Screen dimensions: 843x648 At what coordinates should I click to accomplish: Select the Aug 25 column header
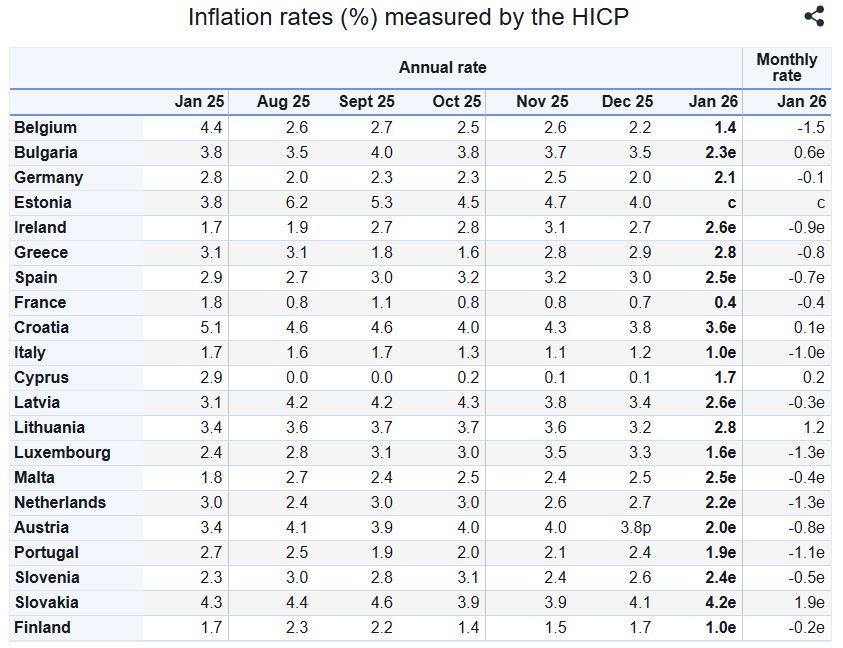point(283,102)
